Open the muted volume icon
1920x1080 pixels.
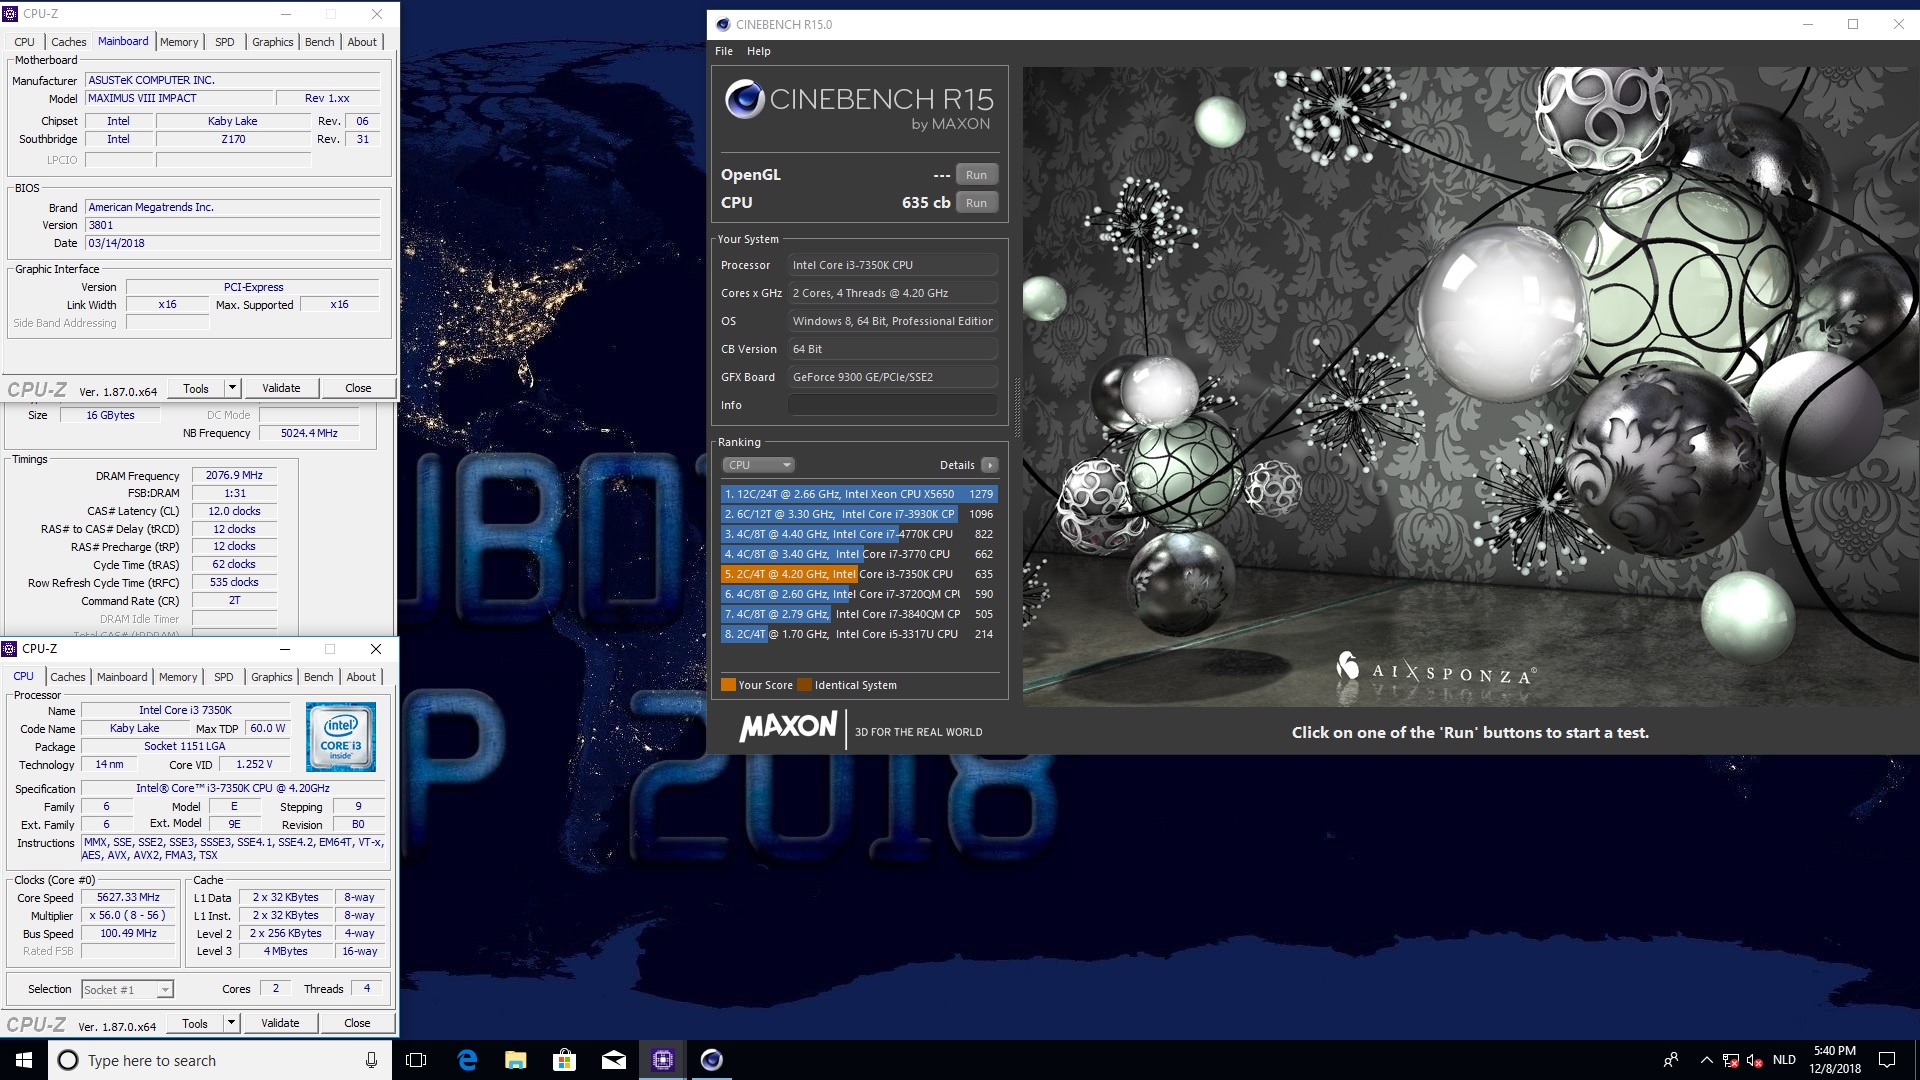[1754, 1060]
